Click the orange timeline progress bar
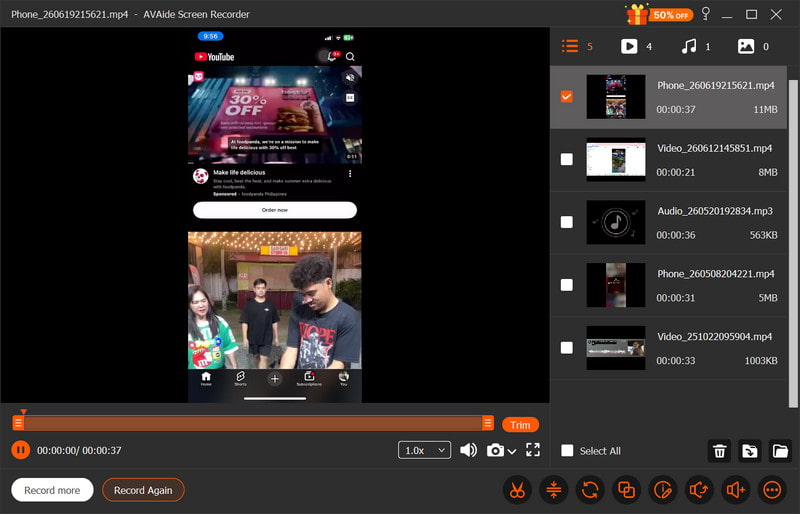Screen dimensions: 800x514 (253, 423)
